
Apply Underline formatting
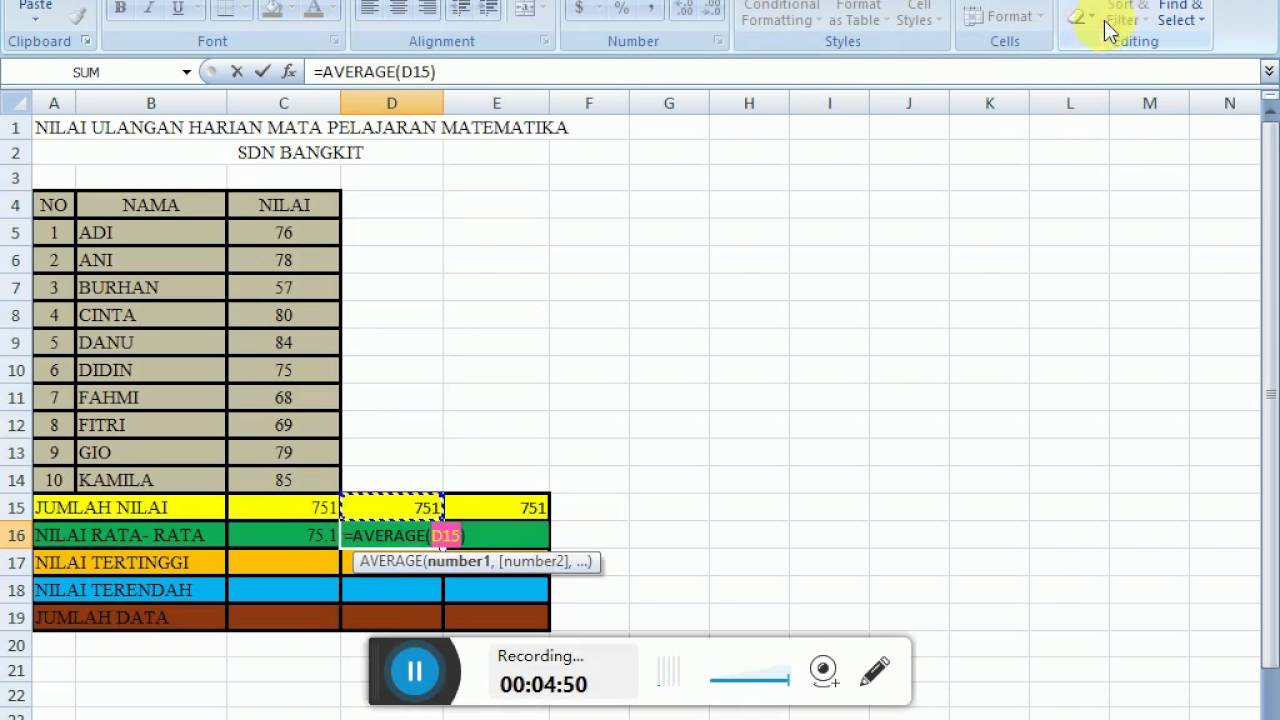point(178,9)
